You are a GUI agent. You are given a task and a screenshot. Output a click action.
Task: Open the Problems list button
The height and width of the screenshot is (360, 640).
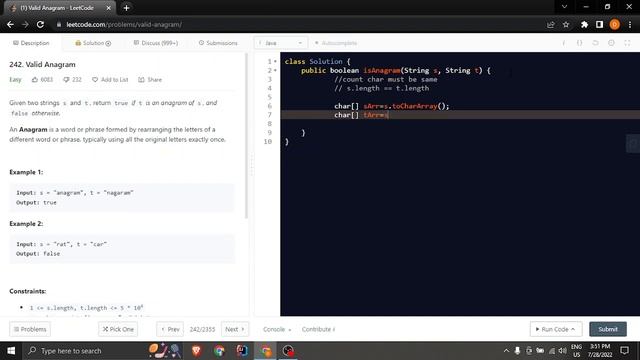30,329
